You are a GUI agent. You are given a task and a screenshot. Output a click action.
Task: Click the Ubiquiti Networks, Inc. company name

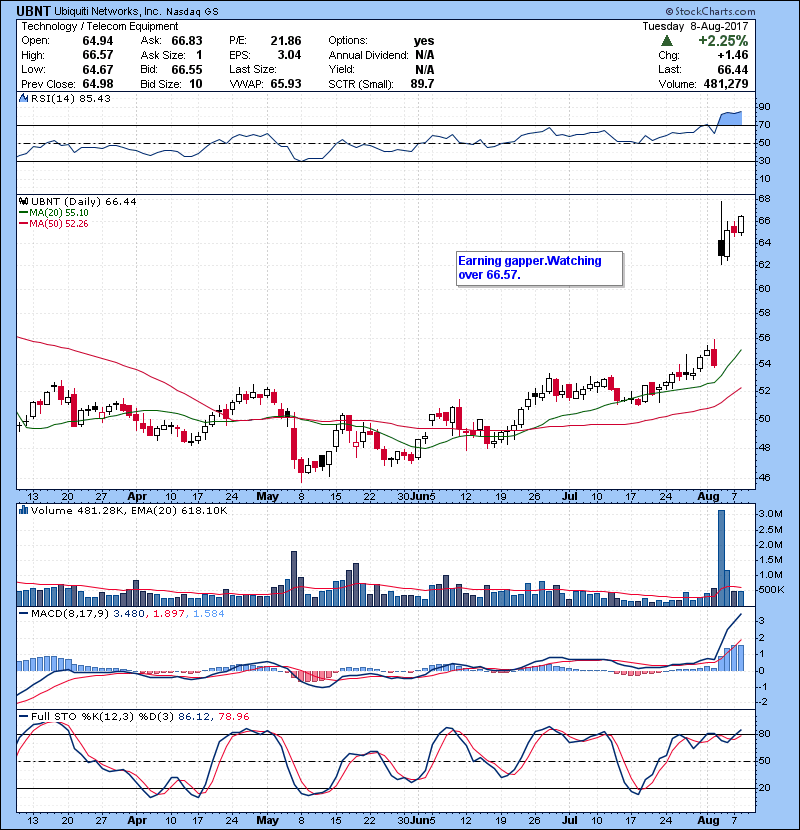[x=108, y=11]
